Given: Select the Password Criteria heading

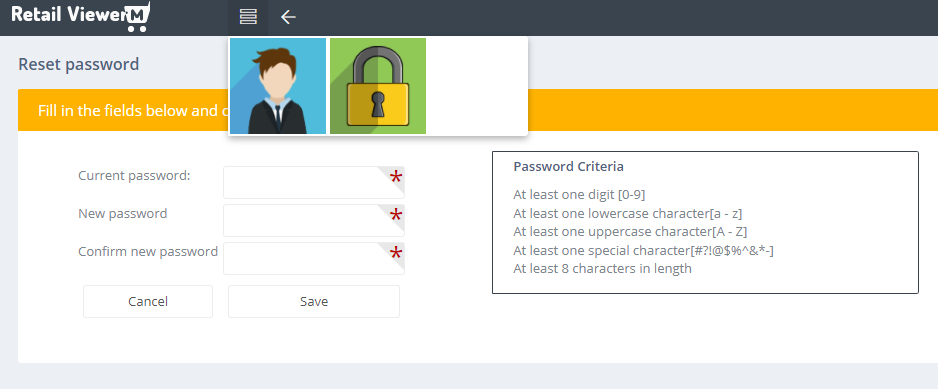Looking at the screenshot, I should pyautogui.click(x=568, y=166).
